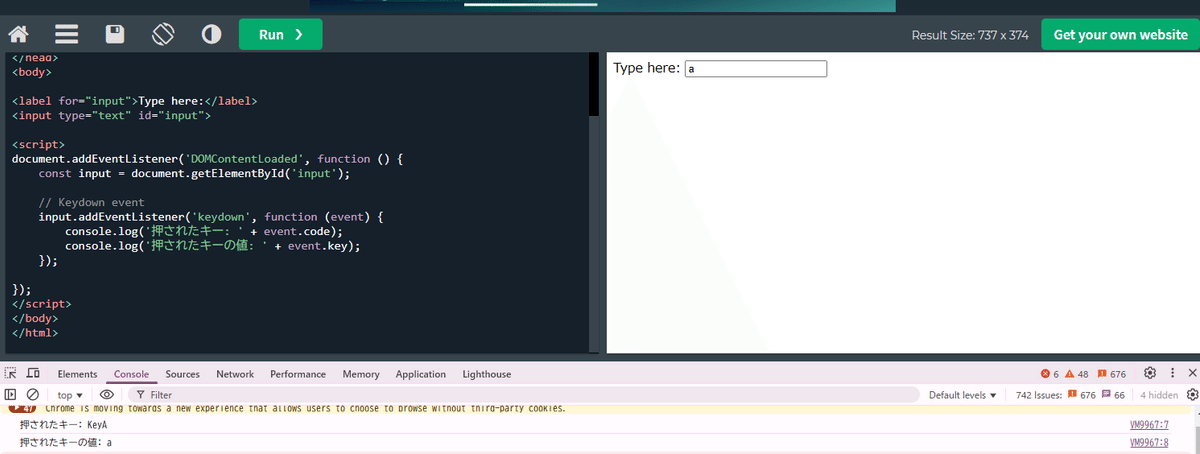Open the Application tab
The image size is (1200, 454).
coord(421,374)
